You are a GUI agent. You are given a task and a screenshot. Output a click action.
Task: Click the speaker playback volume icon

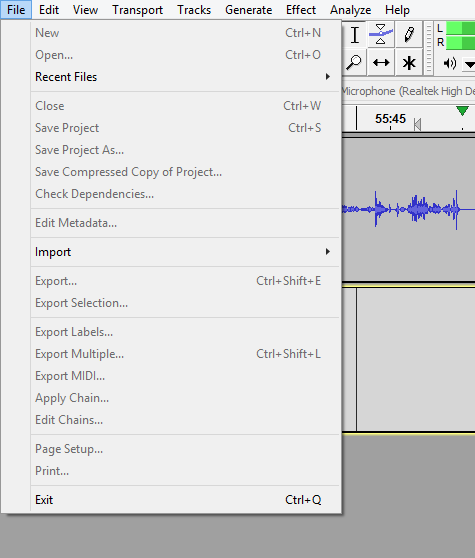click(450, 64)
